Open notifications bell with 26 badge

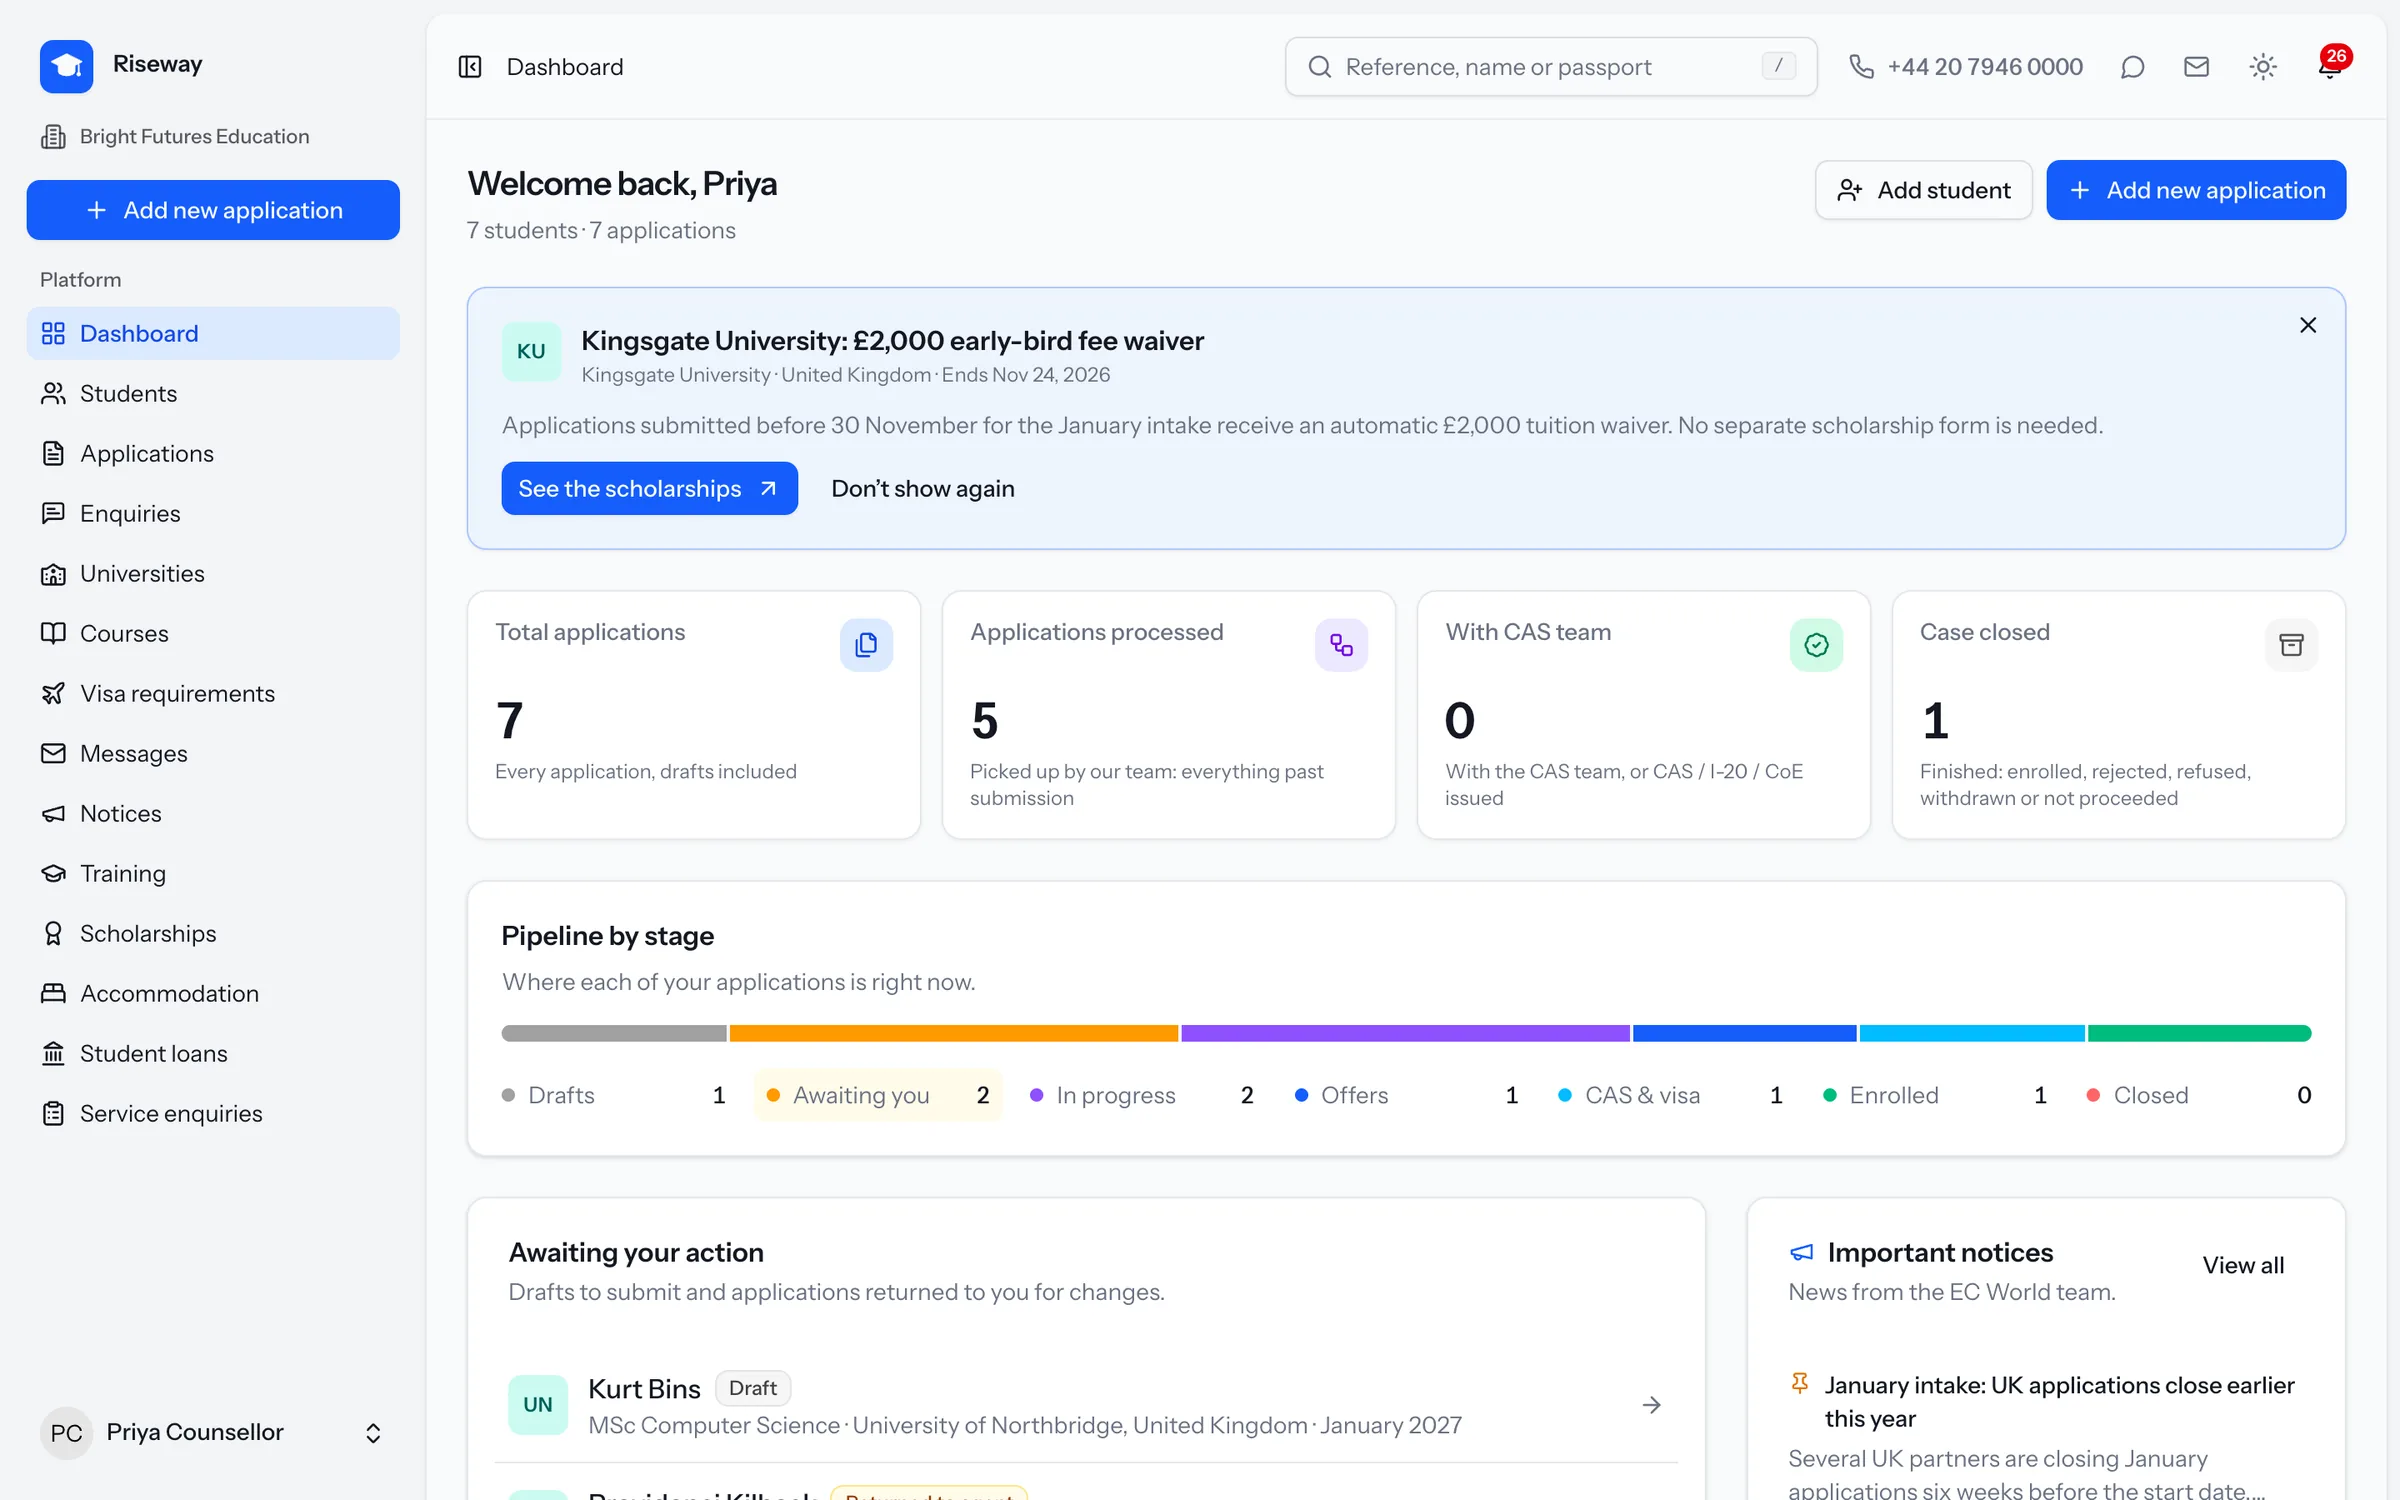(x=2331, y=65)
